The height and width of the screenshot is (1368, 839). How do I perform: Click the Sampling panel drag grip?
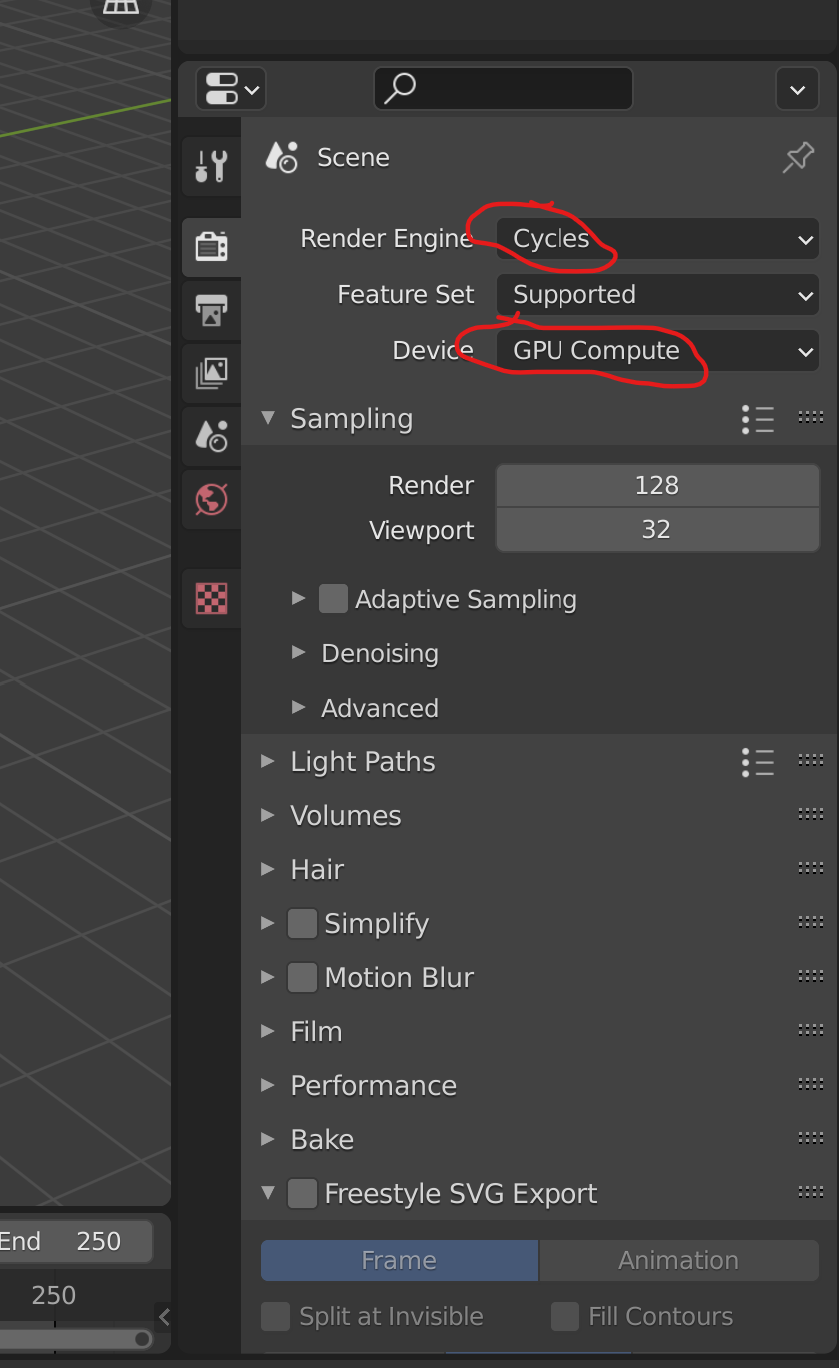[810, 418]
